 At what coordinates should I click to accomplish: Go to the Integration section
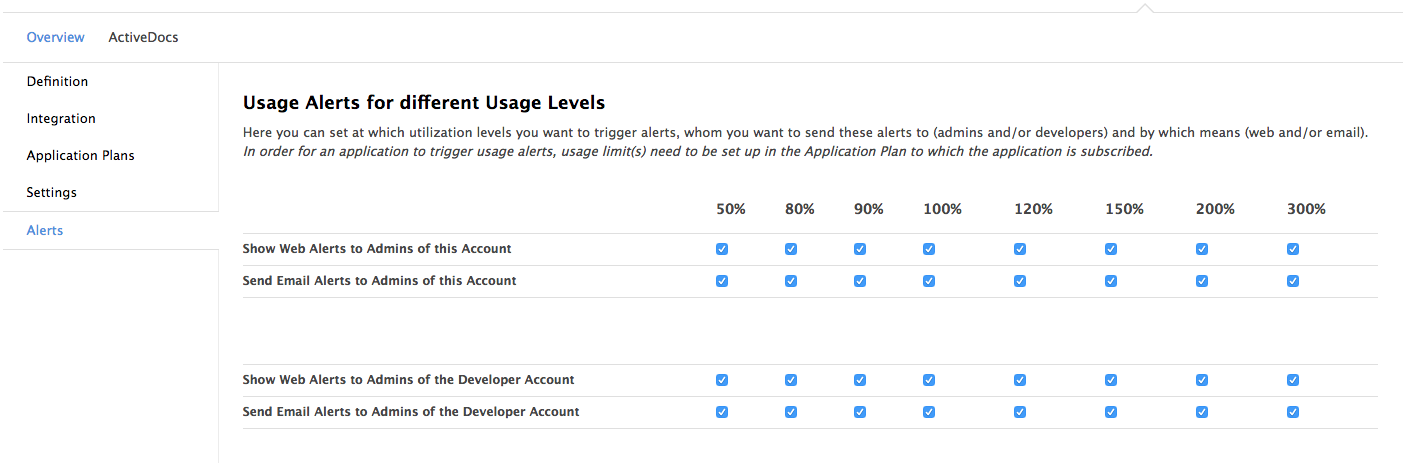(61, 119)
